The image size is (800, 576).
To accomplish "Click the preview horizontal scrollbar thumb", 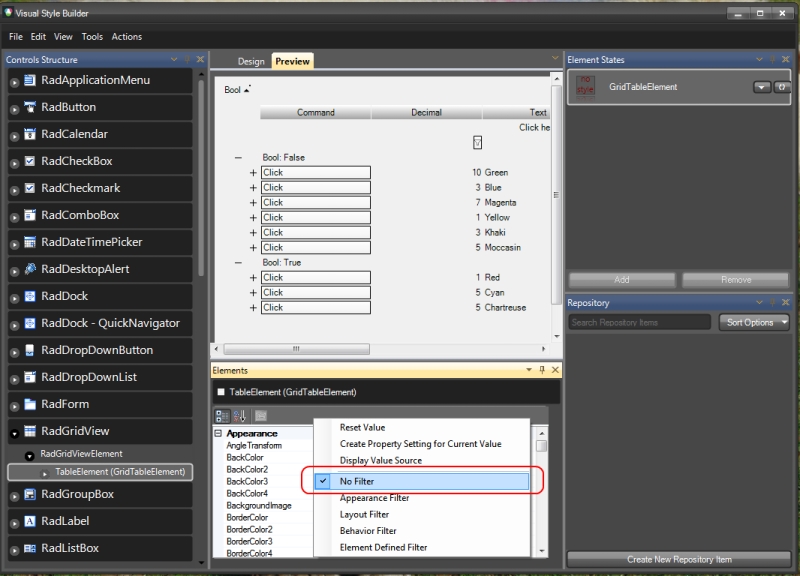I will pos(296,349).
